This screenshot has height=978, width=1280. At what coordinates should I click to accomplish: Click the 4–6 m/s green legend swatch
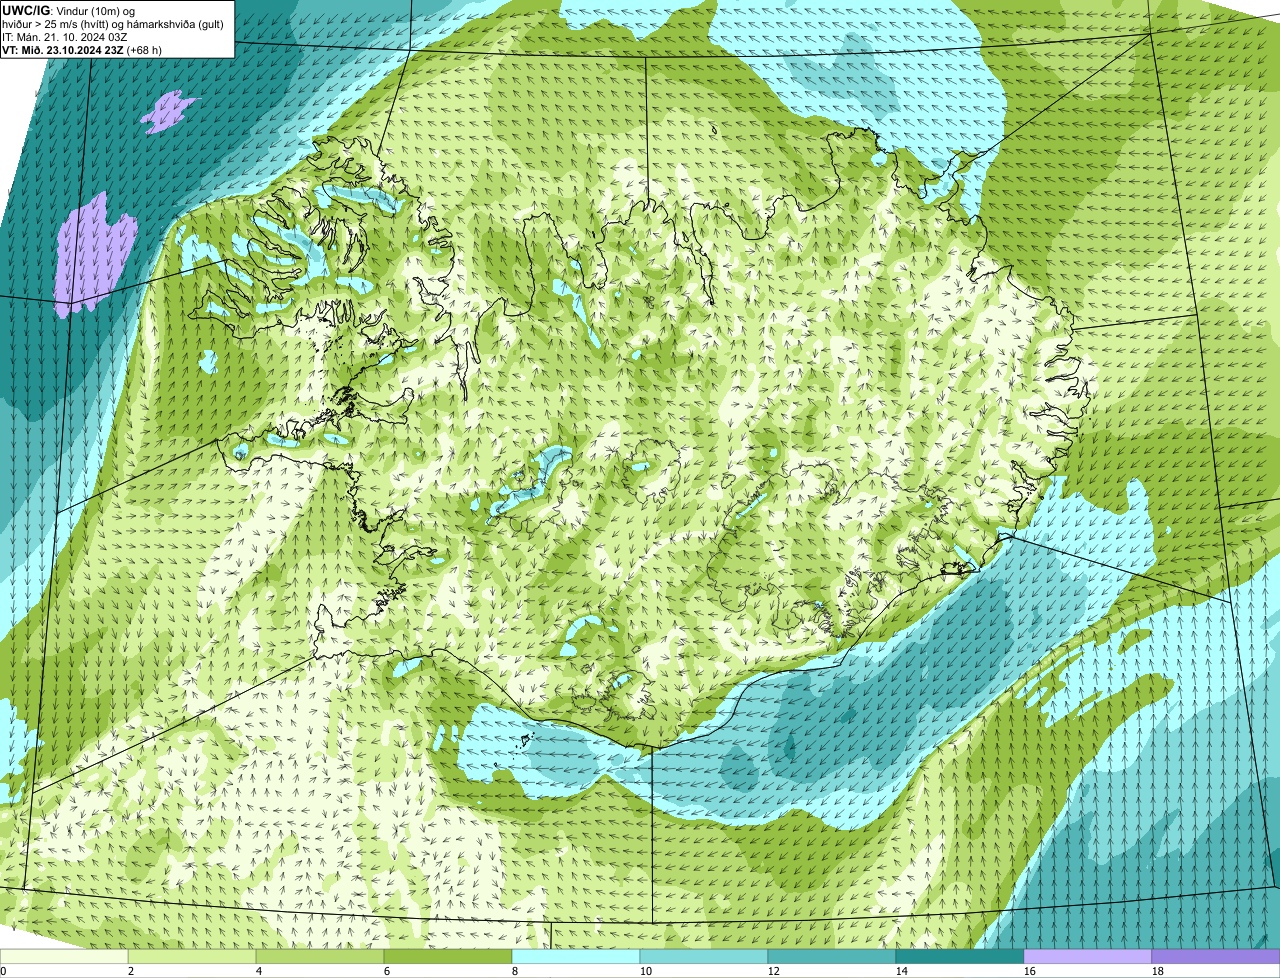point(320,956)
